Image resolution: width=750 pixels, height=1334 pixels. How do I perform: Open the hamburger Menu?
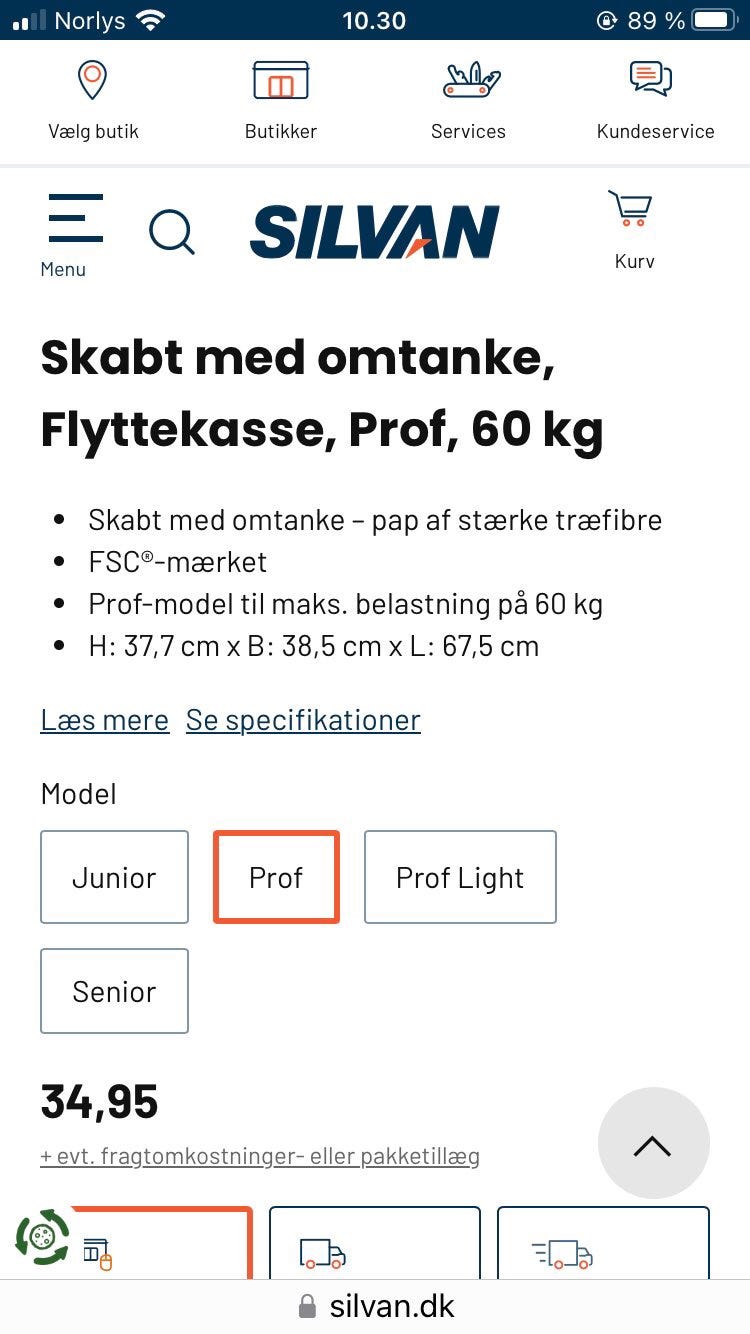click(75, 221)
